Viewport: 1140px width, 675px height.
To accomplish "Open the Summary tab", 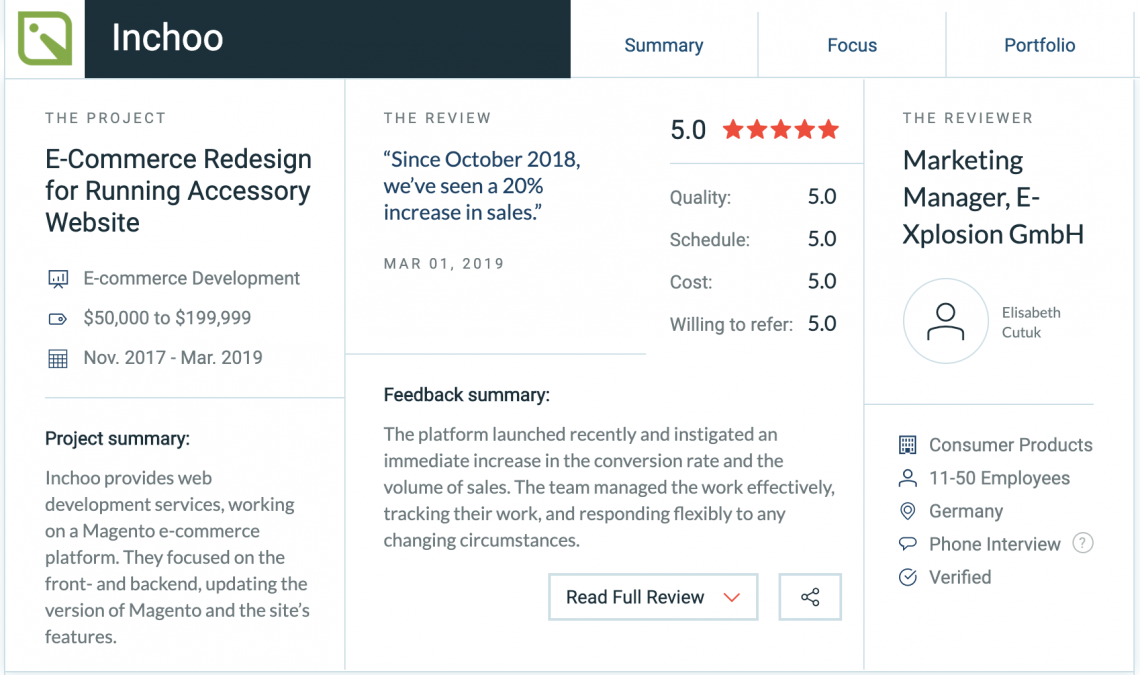I will click(664, 45).
